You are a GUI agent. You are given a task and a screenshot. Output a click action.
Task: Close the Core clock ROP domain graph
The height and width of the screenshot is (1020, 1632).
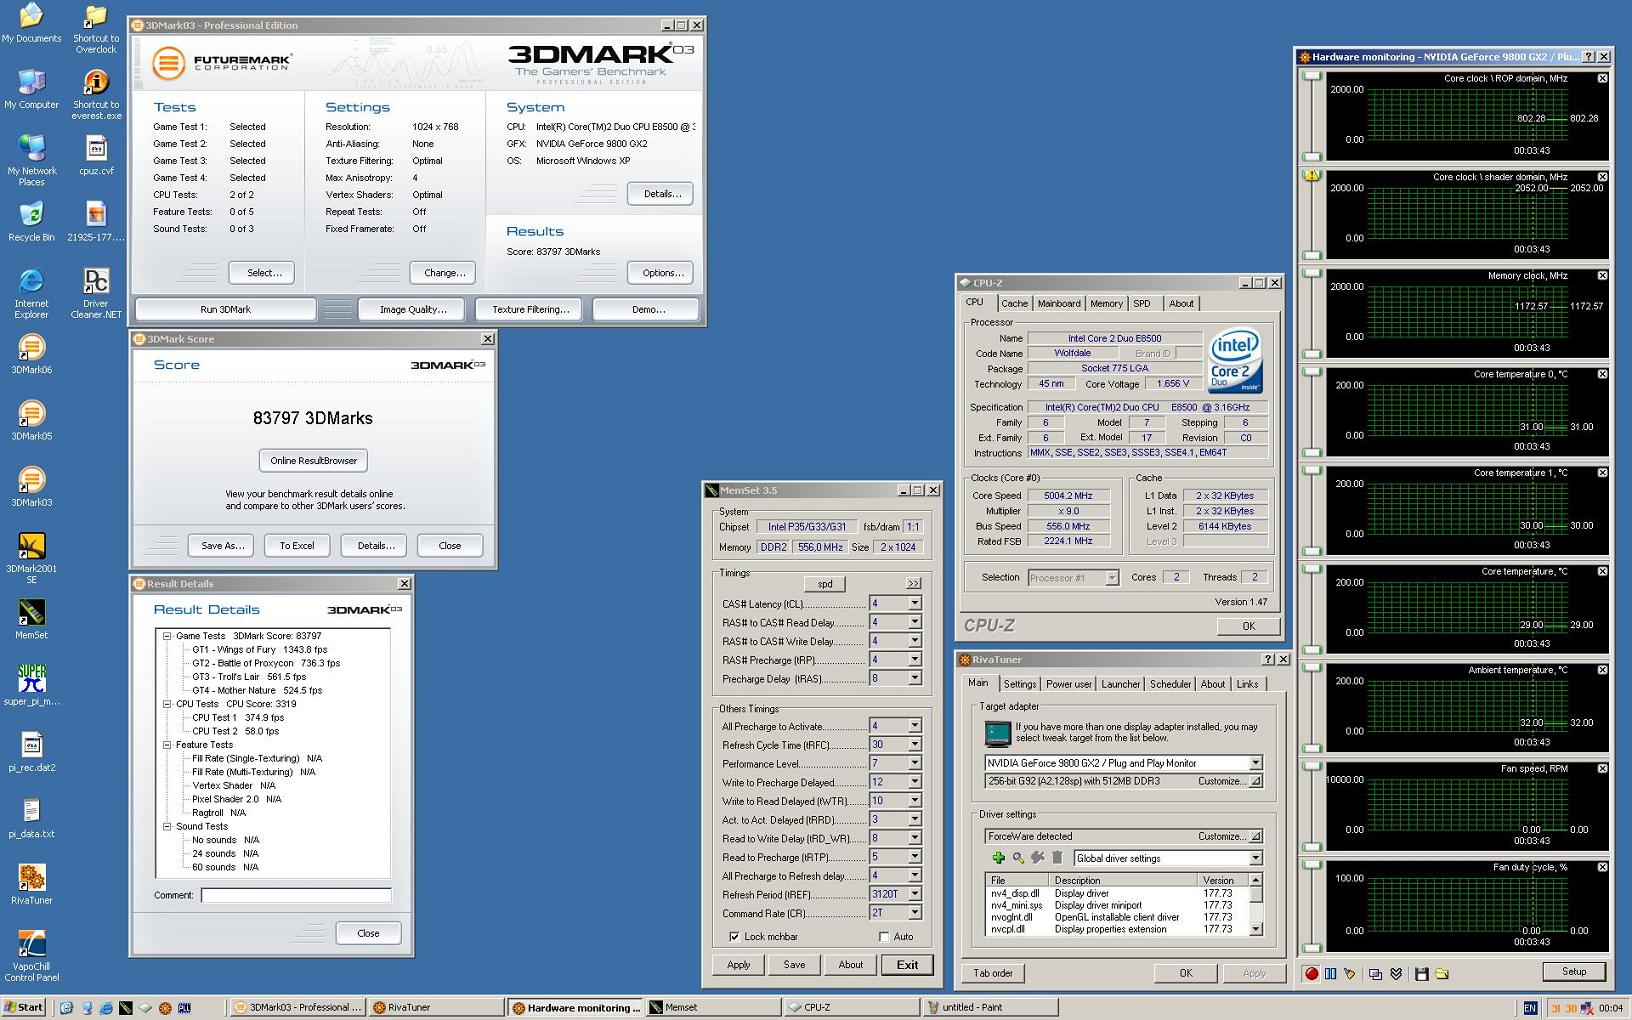click(1602, 78)
